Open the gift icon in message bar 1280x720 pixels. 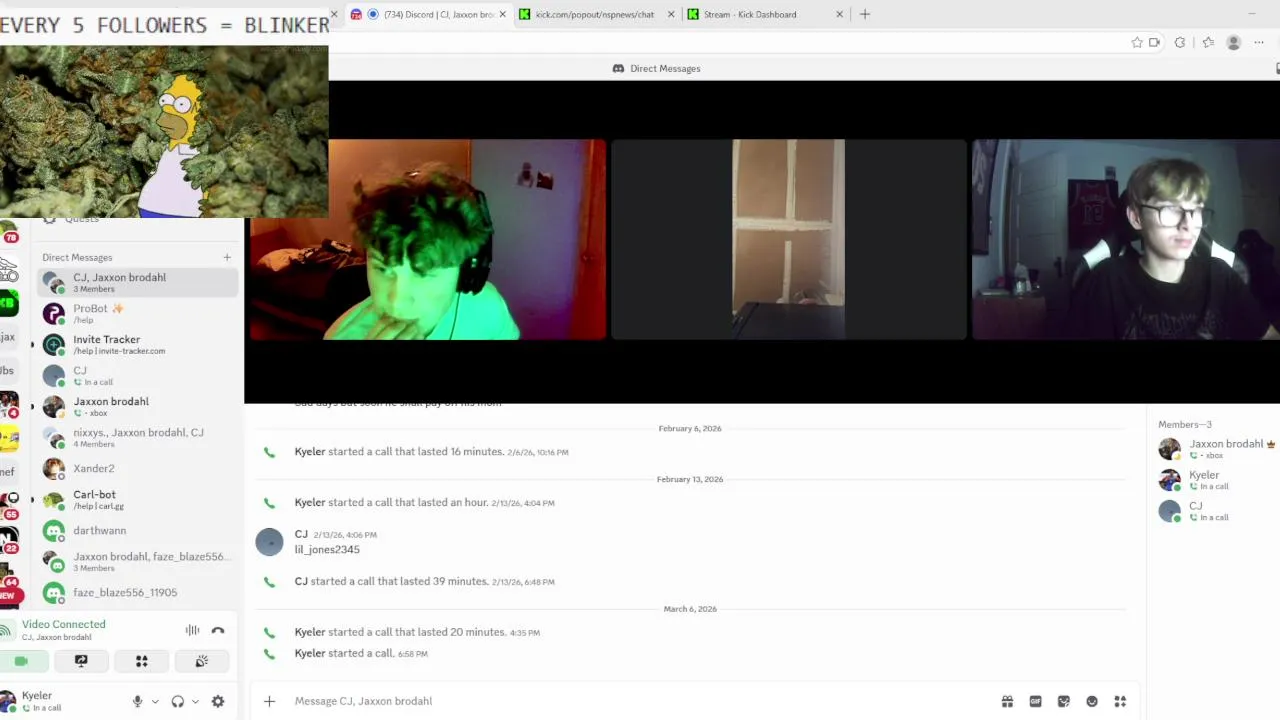pyautogui.click(x=1007, y=701)
